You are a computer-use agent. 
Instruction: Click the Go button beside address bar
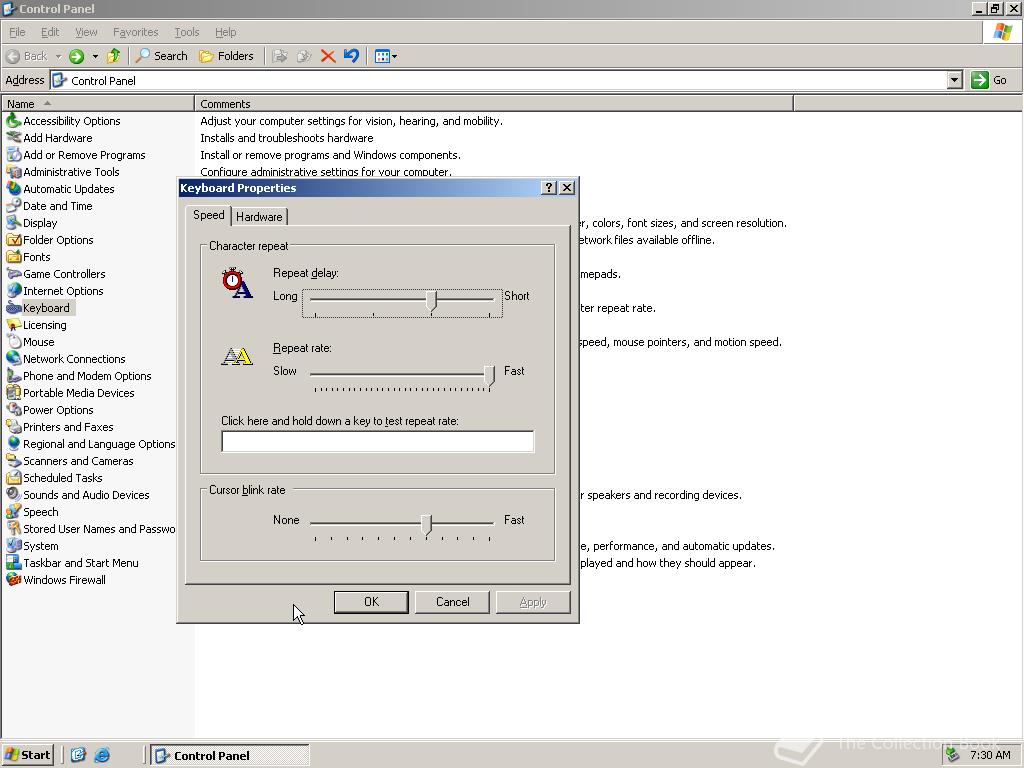[x=991, y=80]
